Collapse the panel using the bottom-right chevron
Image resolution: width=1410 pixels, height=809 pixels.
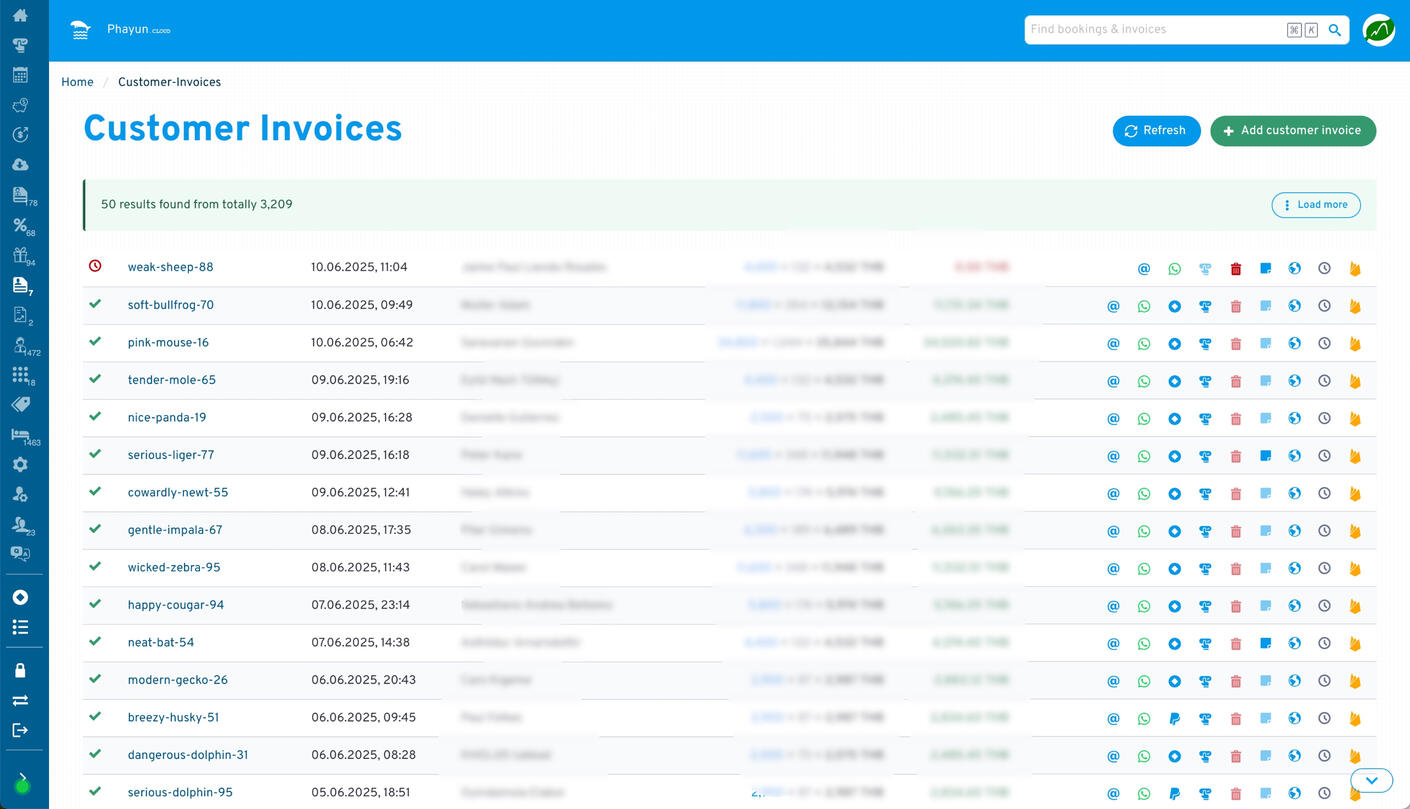point(1371,780)
